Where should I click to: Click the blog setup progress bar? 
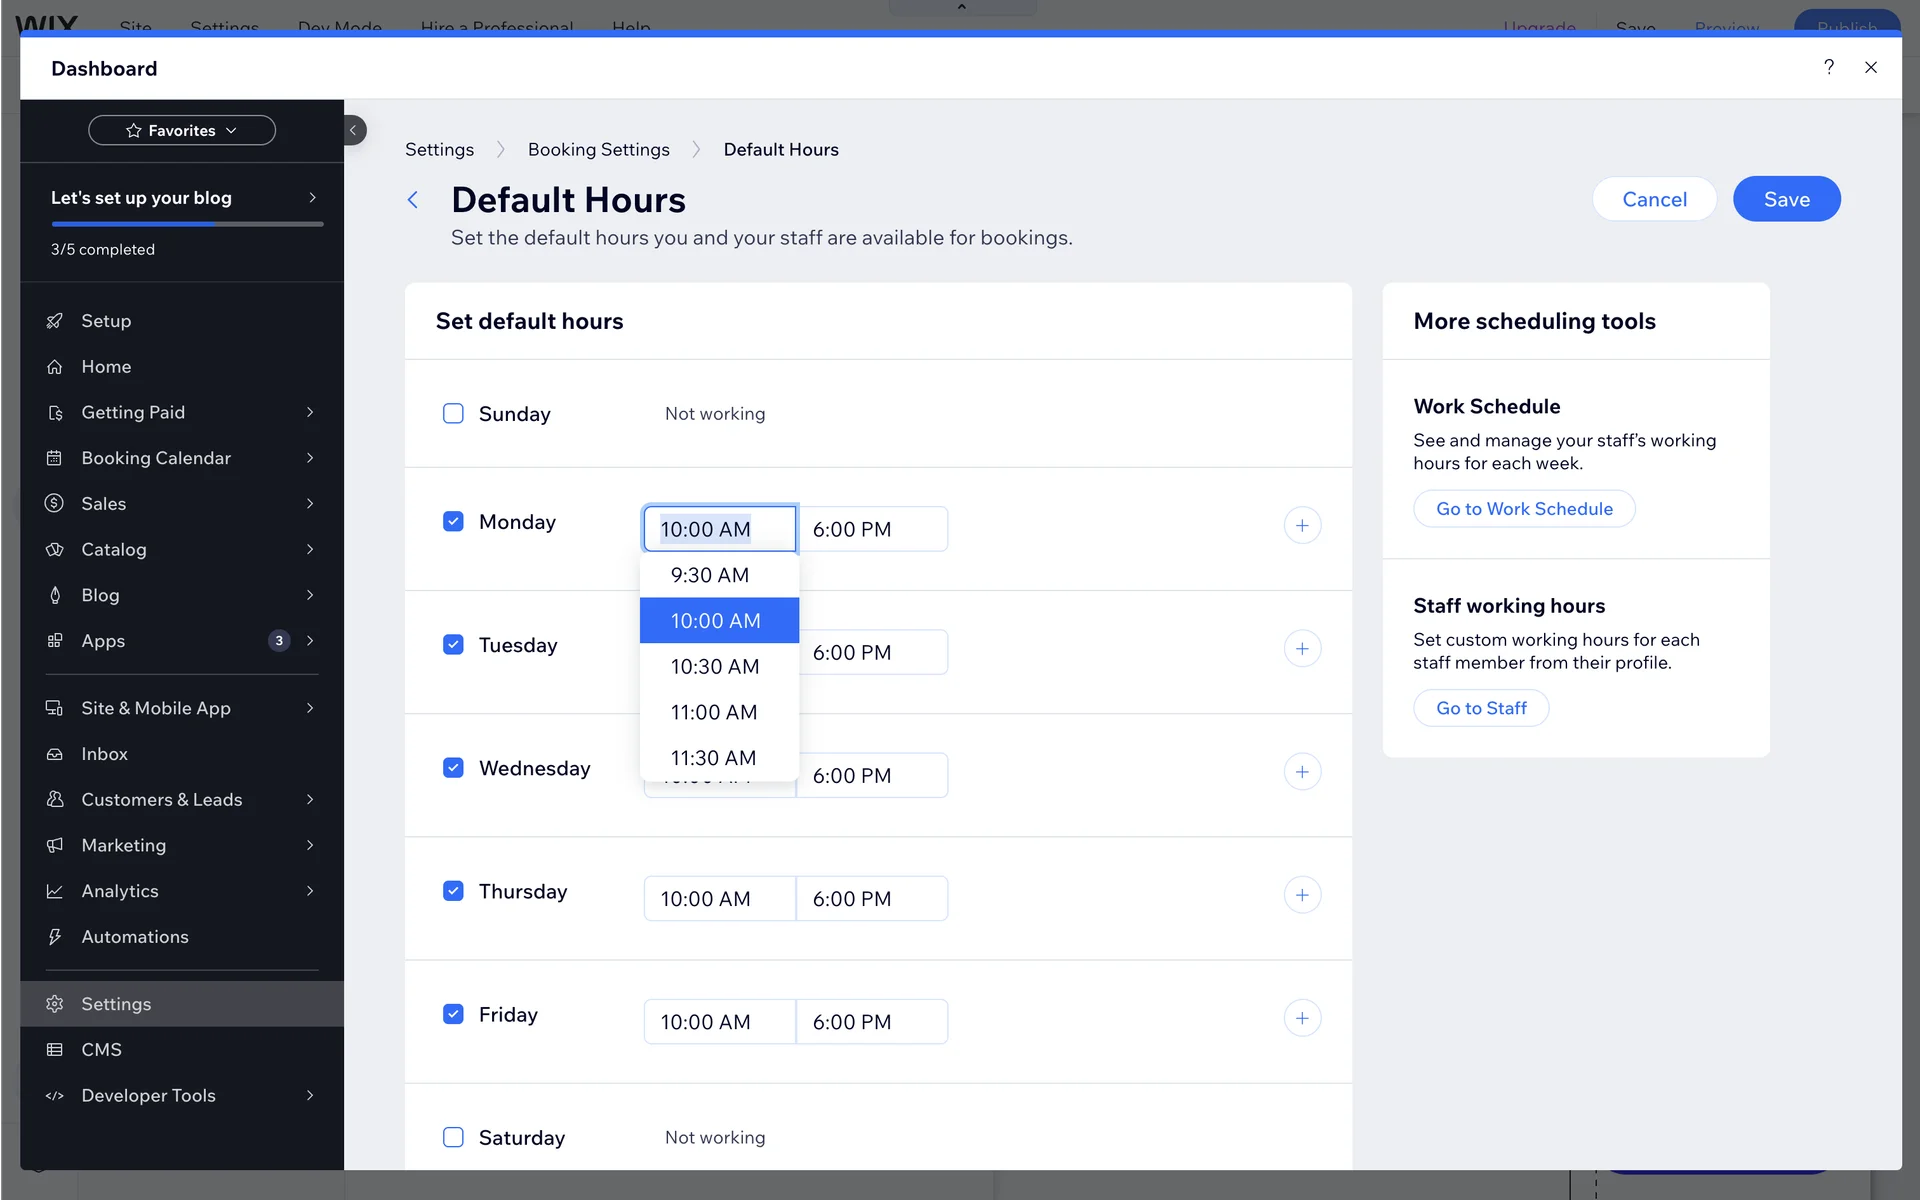click(187, 225)
